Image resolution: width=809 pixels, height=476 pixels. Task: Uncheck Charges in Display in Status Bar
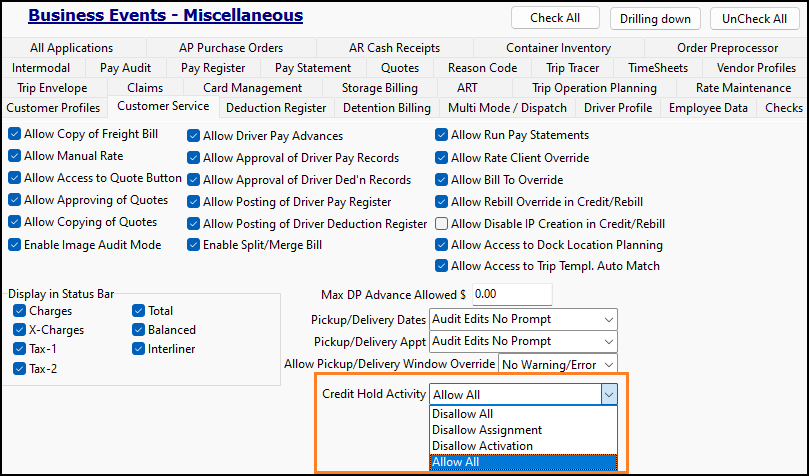point(20,311)
